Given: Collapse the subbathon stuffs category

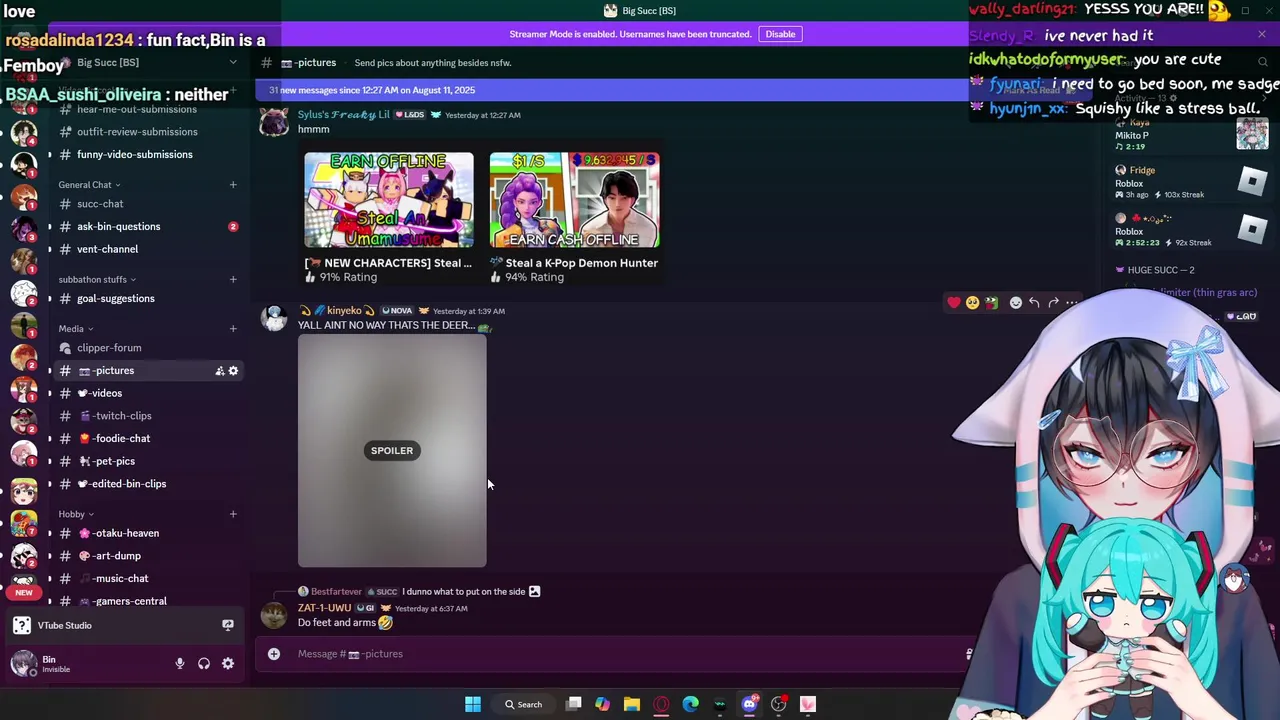Looking at the screenshot, I should pyautogui.click(x=97, y=279).
